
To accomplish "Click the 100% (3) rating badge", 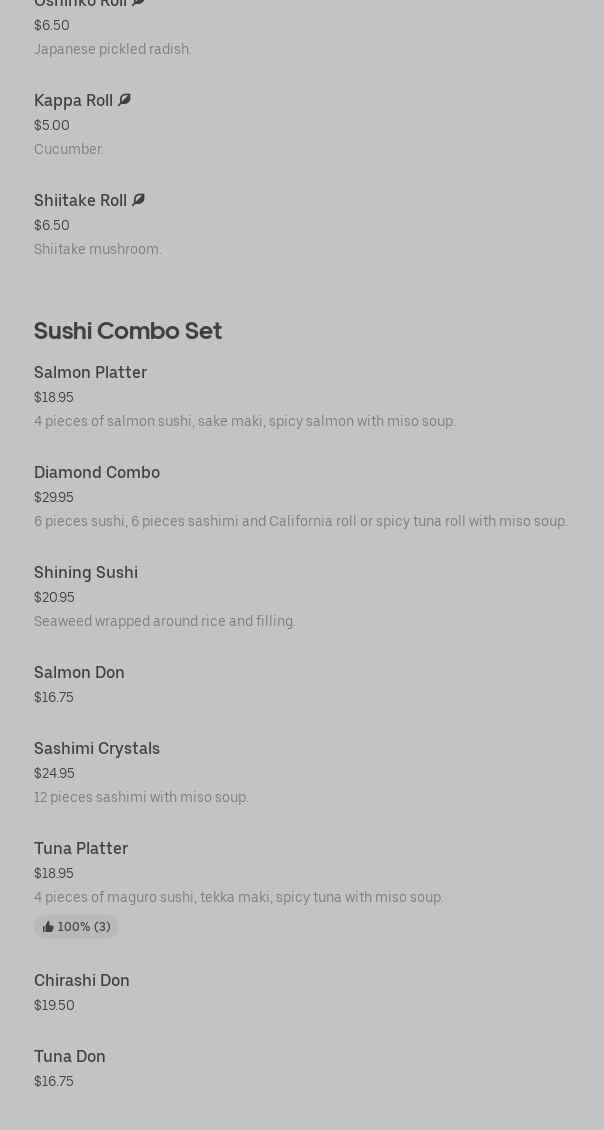I will coord(77,927).
